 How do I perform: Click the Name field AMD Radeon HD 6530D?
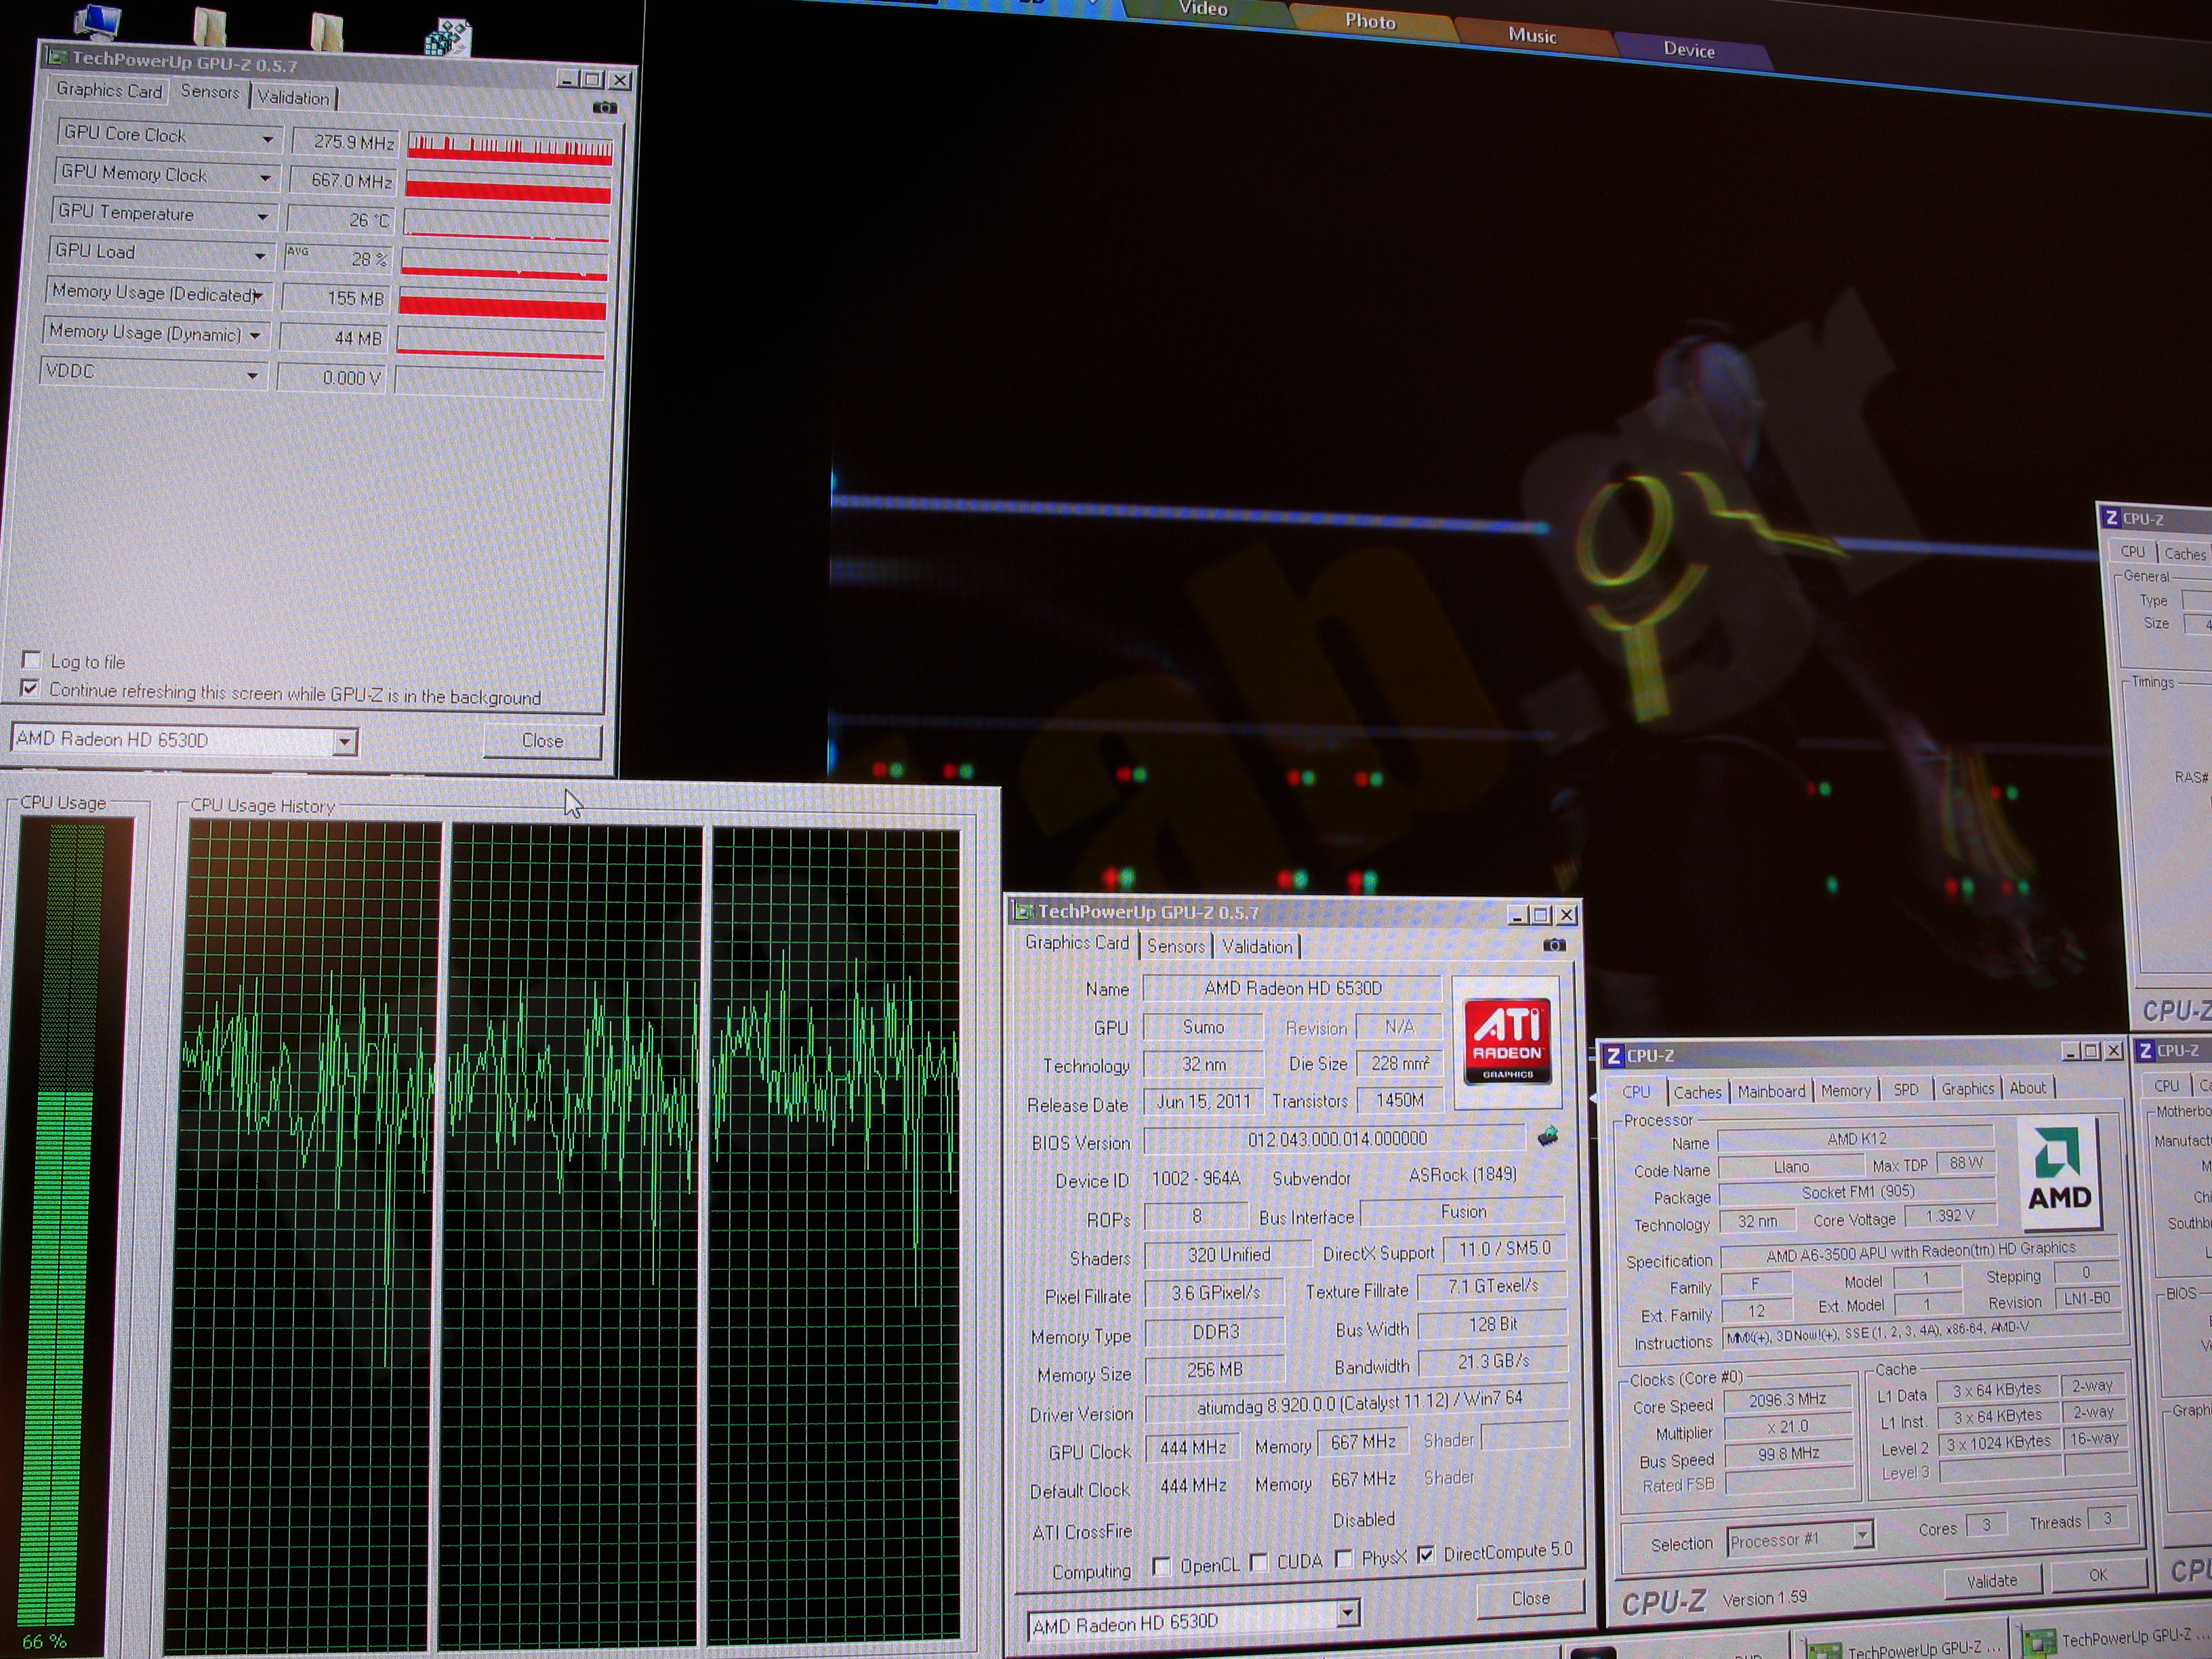click(1292, 988)
